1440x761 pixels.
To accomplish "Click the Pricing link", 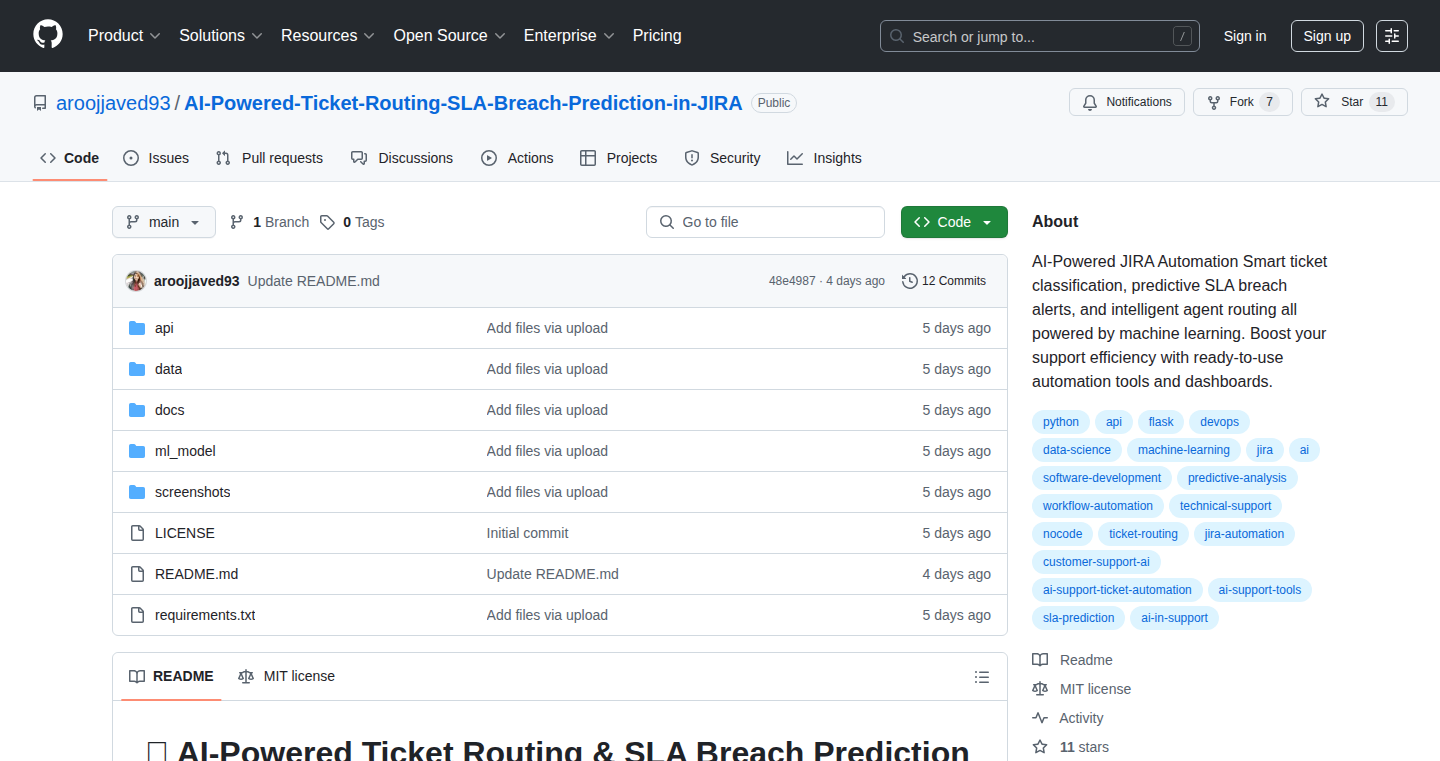I will pos(657,36).
